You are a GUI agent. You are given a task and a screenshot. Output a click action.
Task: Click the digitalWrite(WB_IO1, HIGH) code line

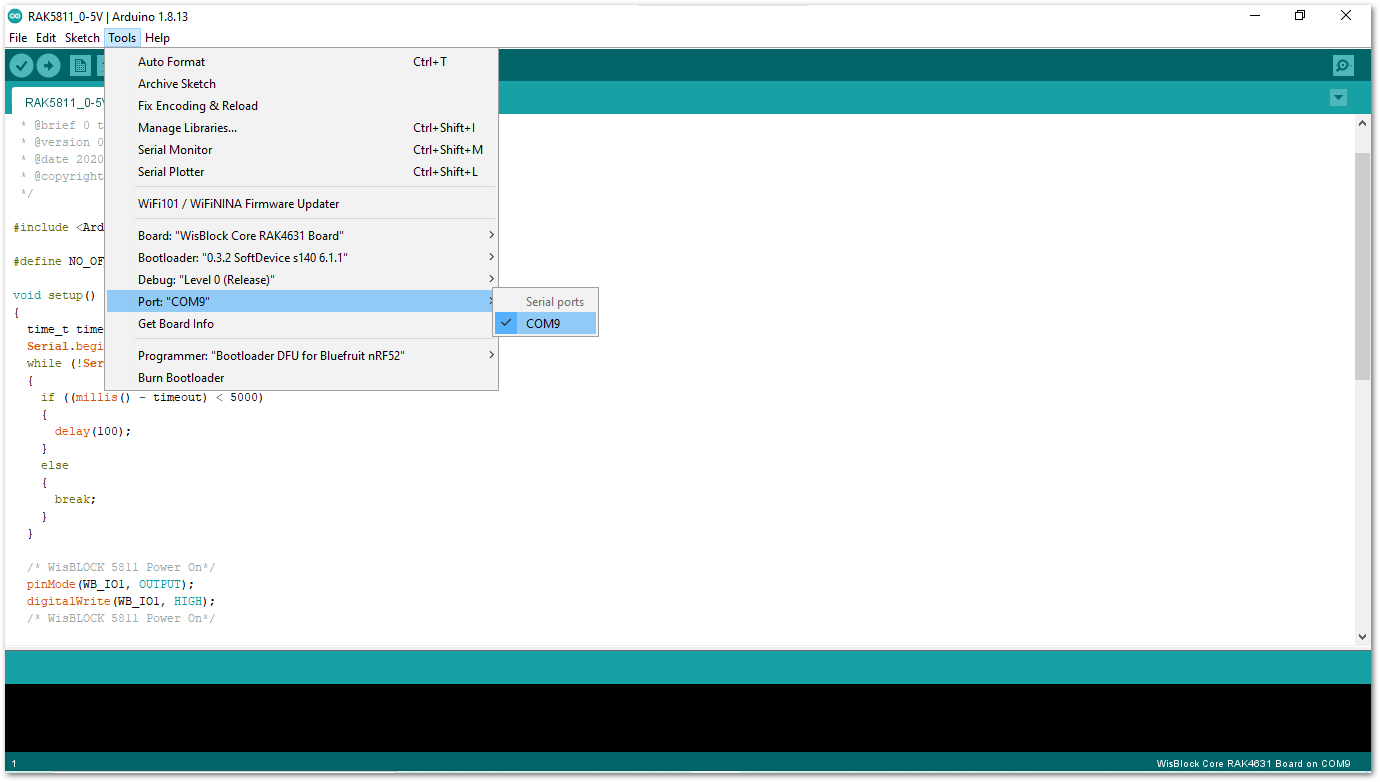pos(121,601)
